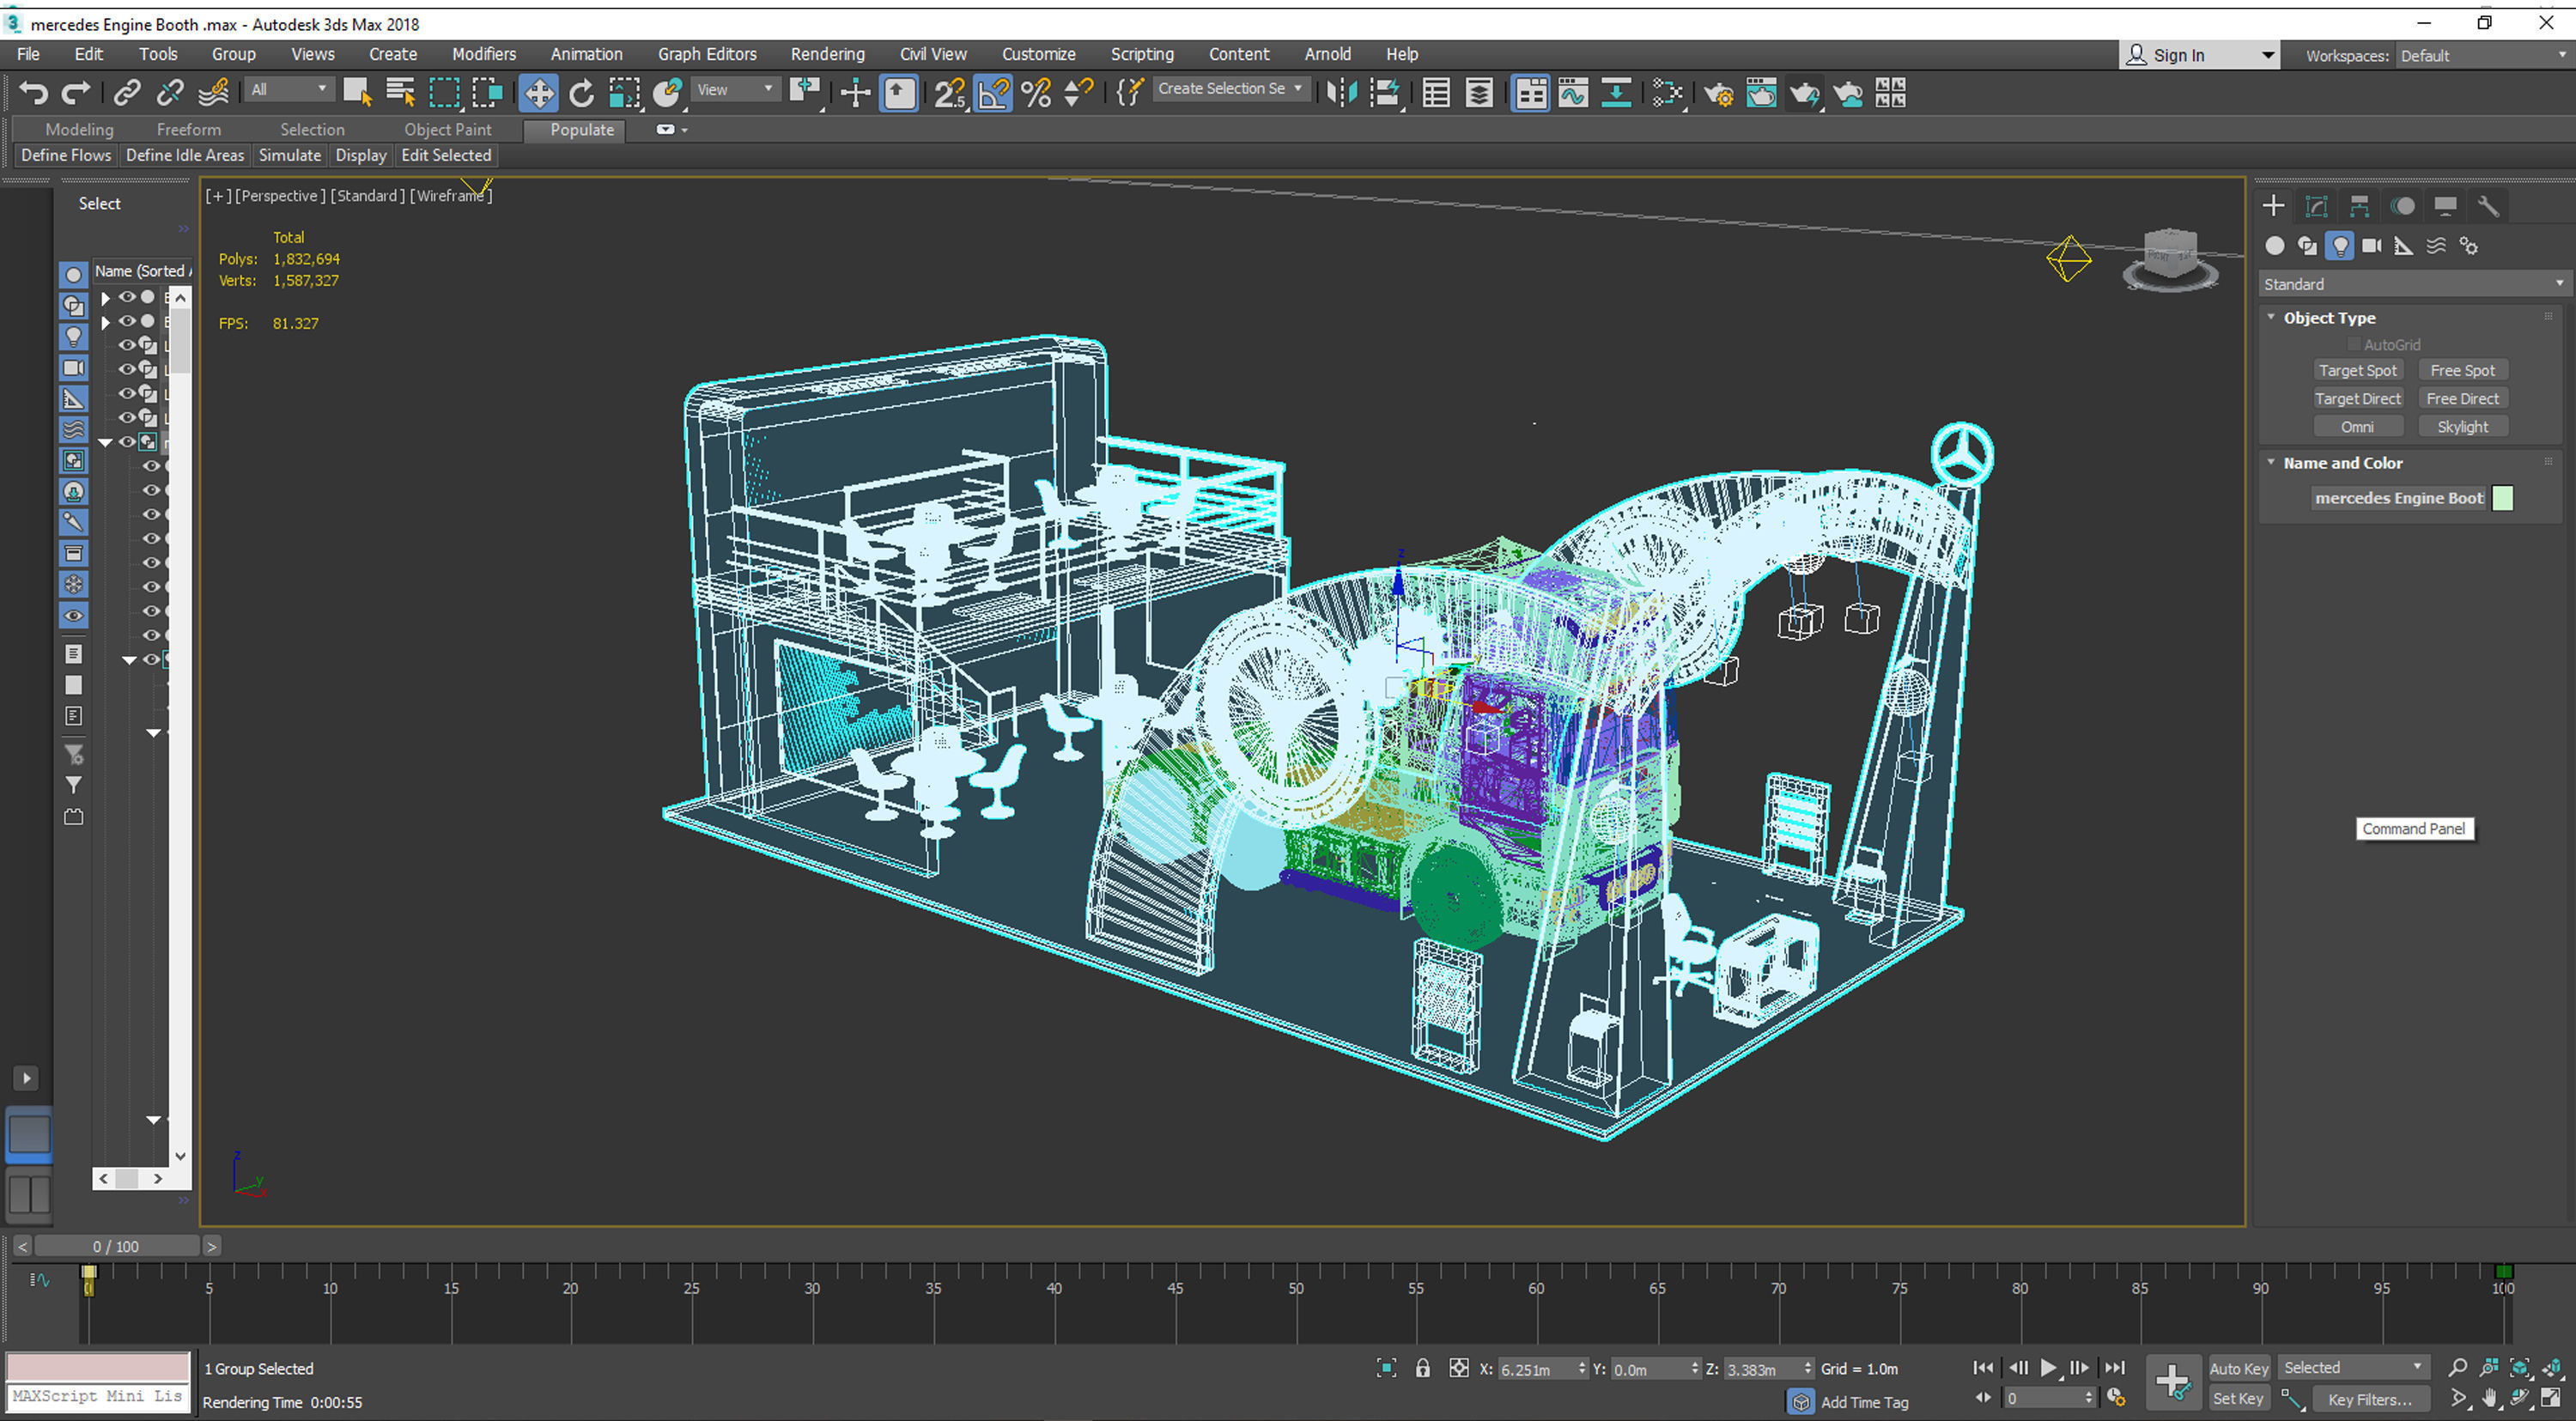Click the MAXScript Mini Listener field

[97, 1395]
